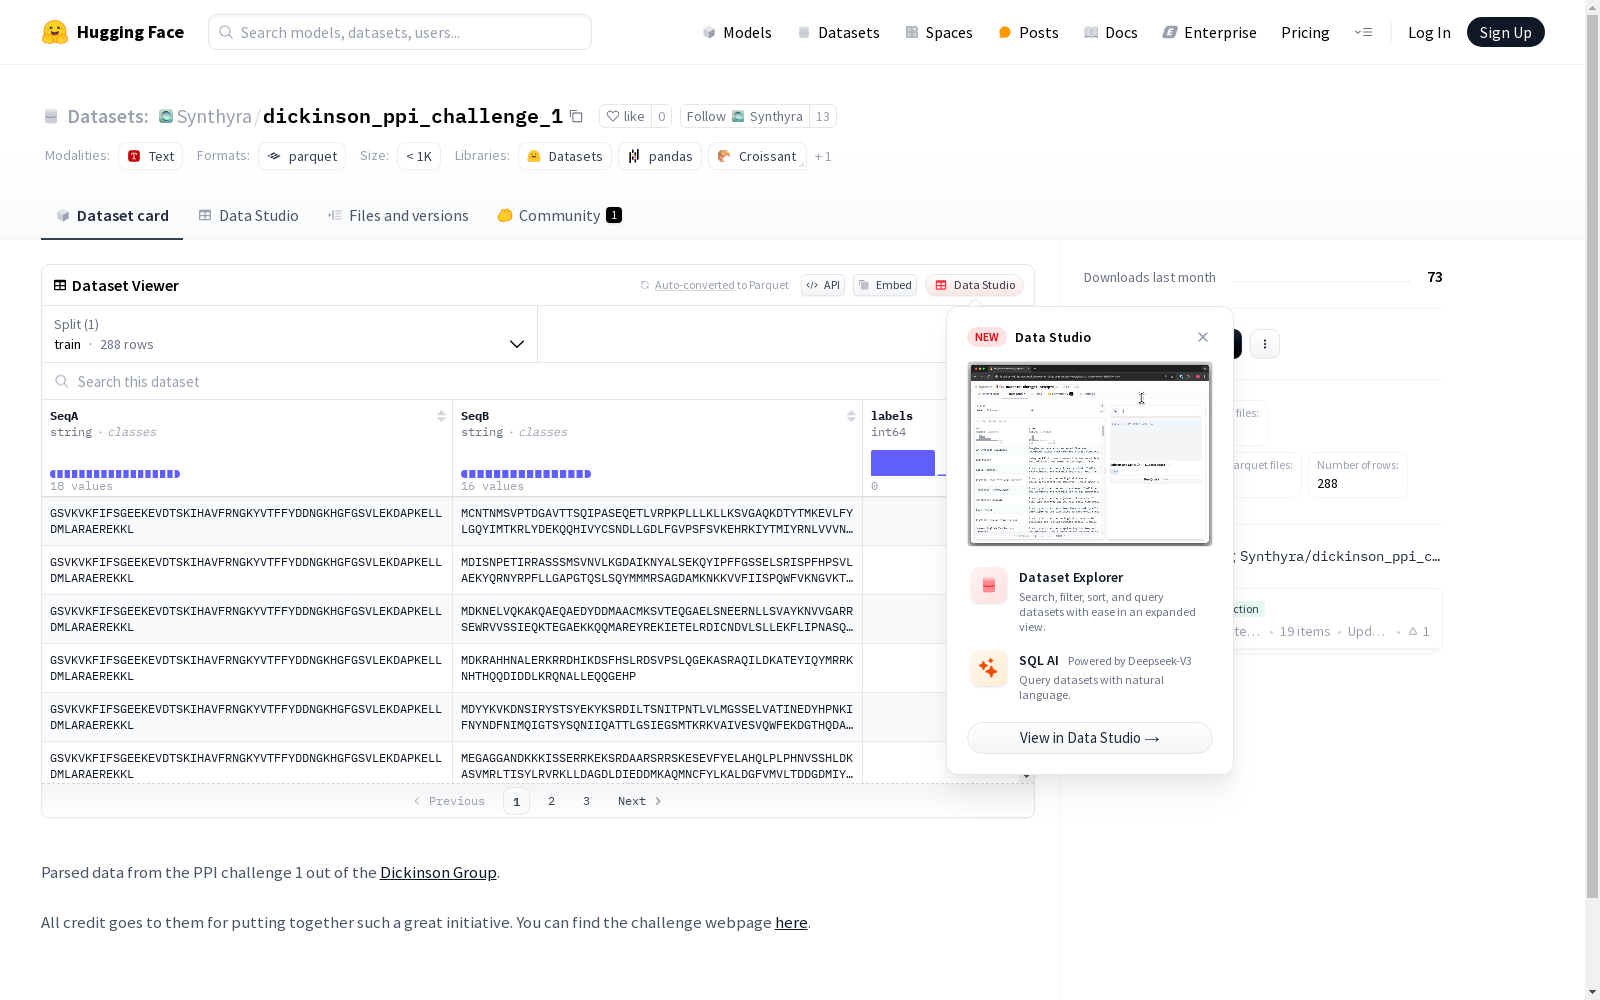Click the labels histogram bar
Screen dimensions: 1600x1000
pyautogui.click(x=903, y=463)
